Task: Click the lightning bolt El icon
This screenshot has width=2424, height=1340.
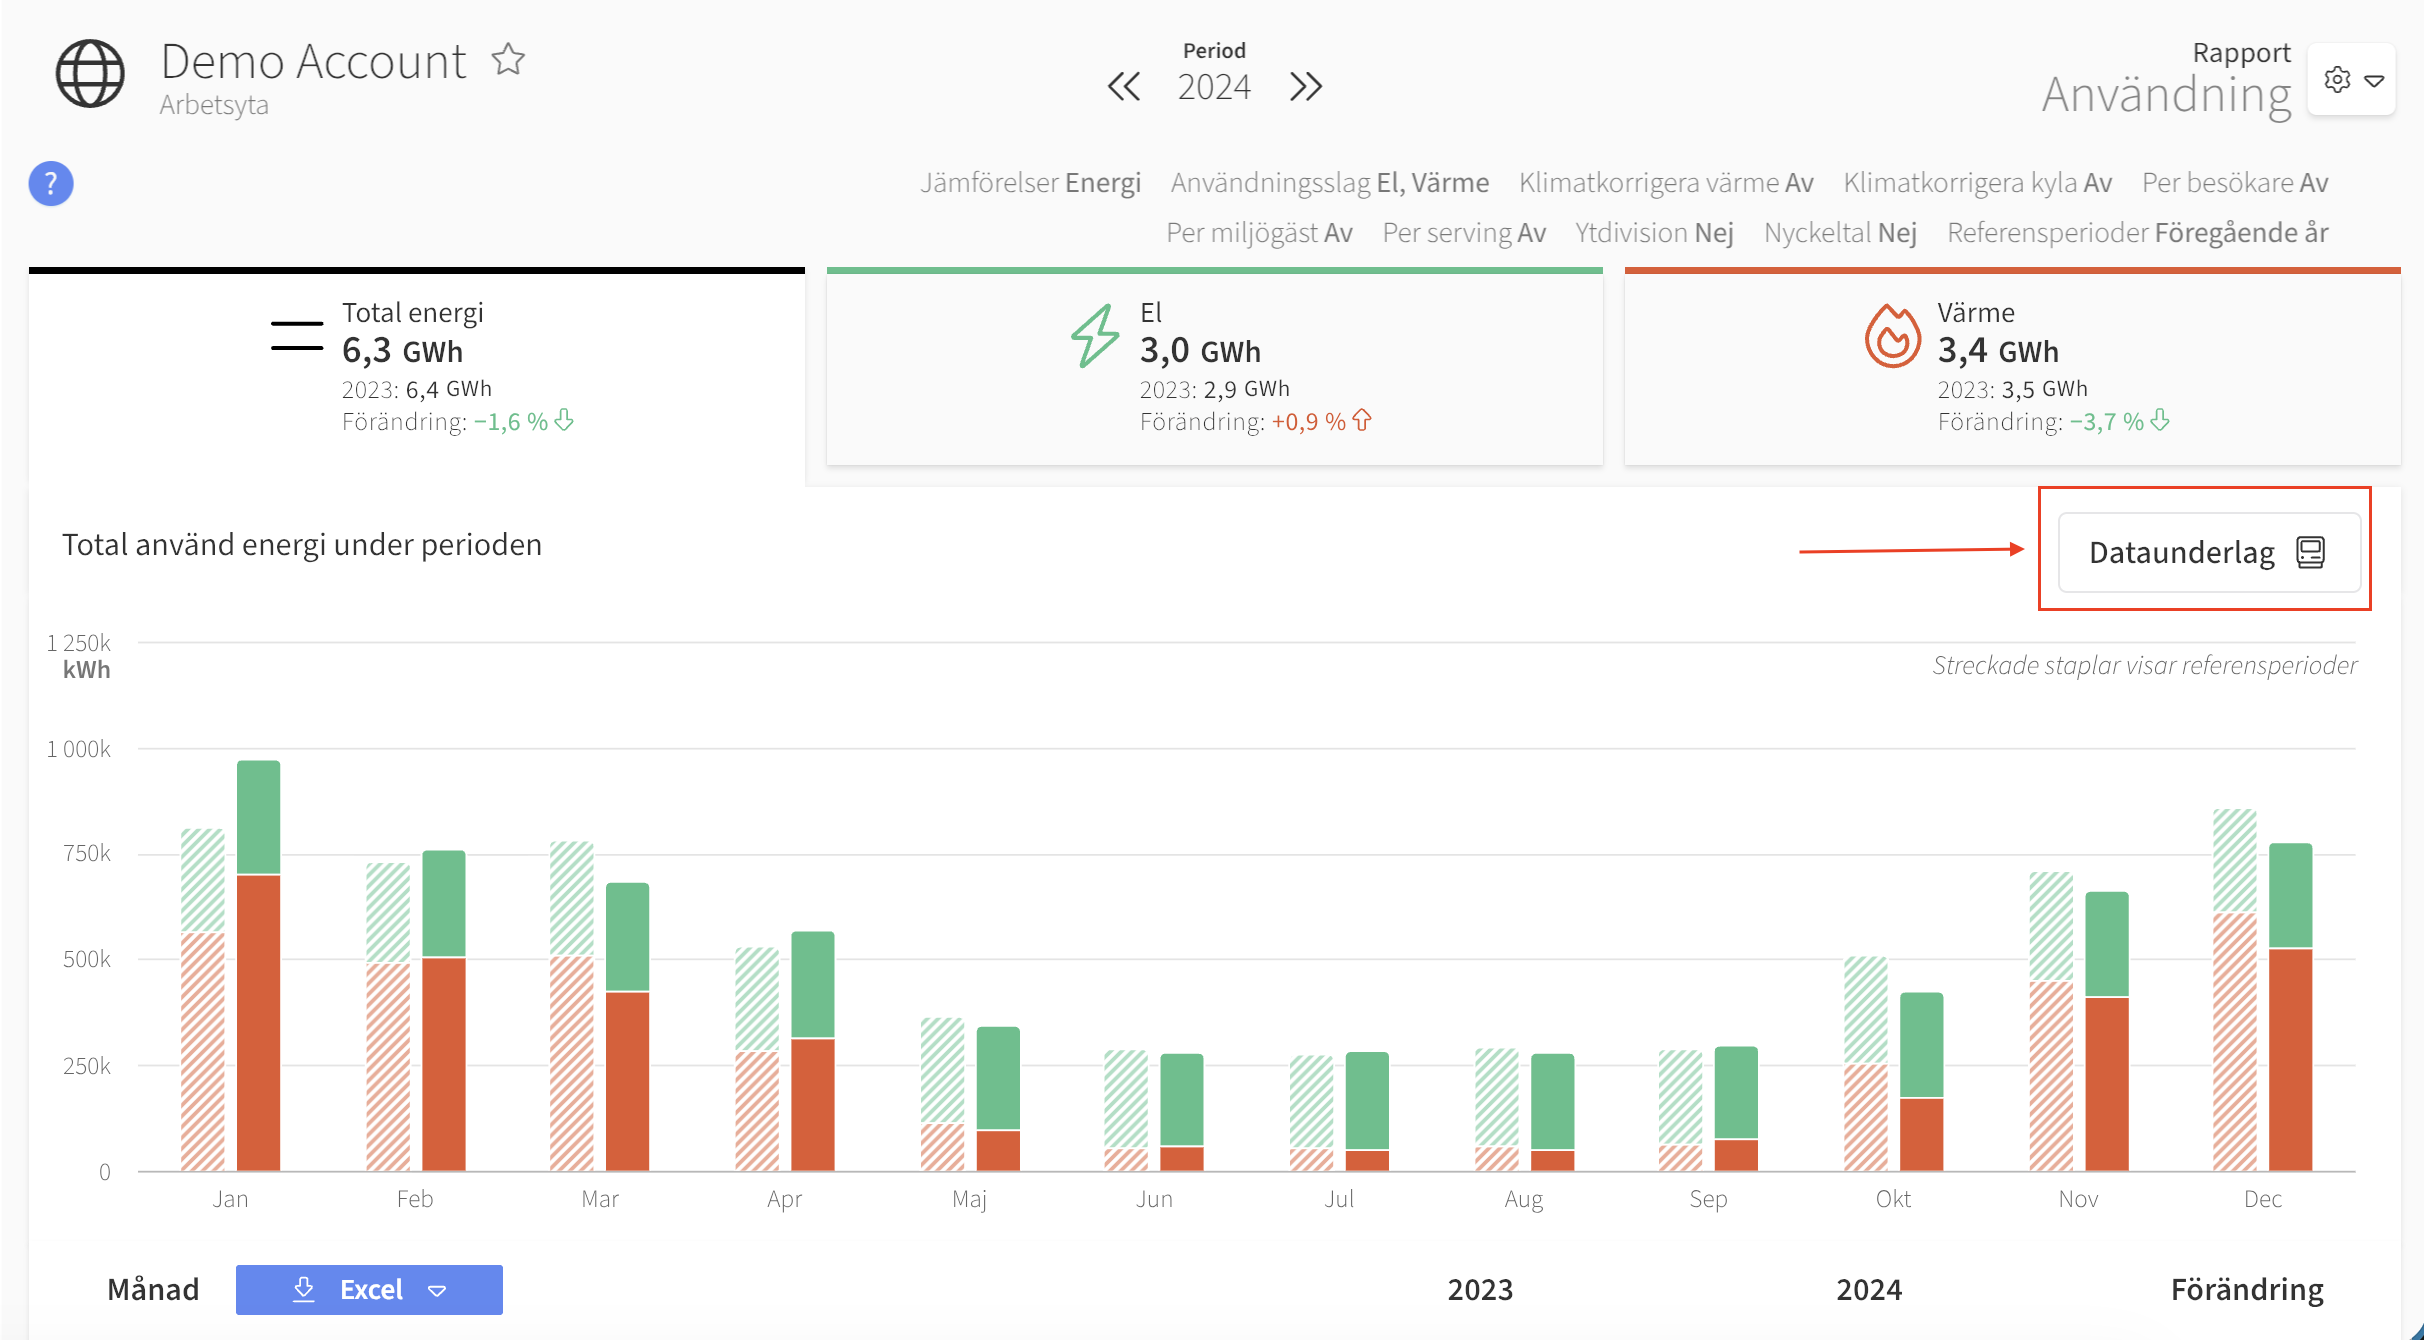Action: (1095, 336)
